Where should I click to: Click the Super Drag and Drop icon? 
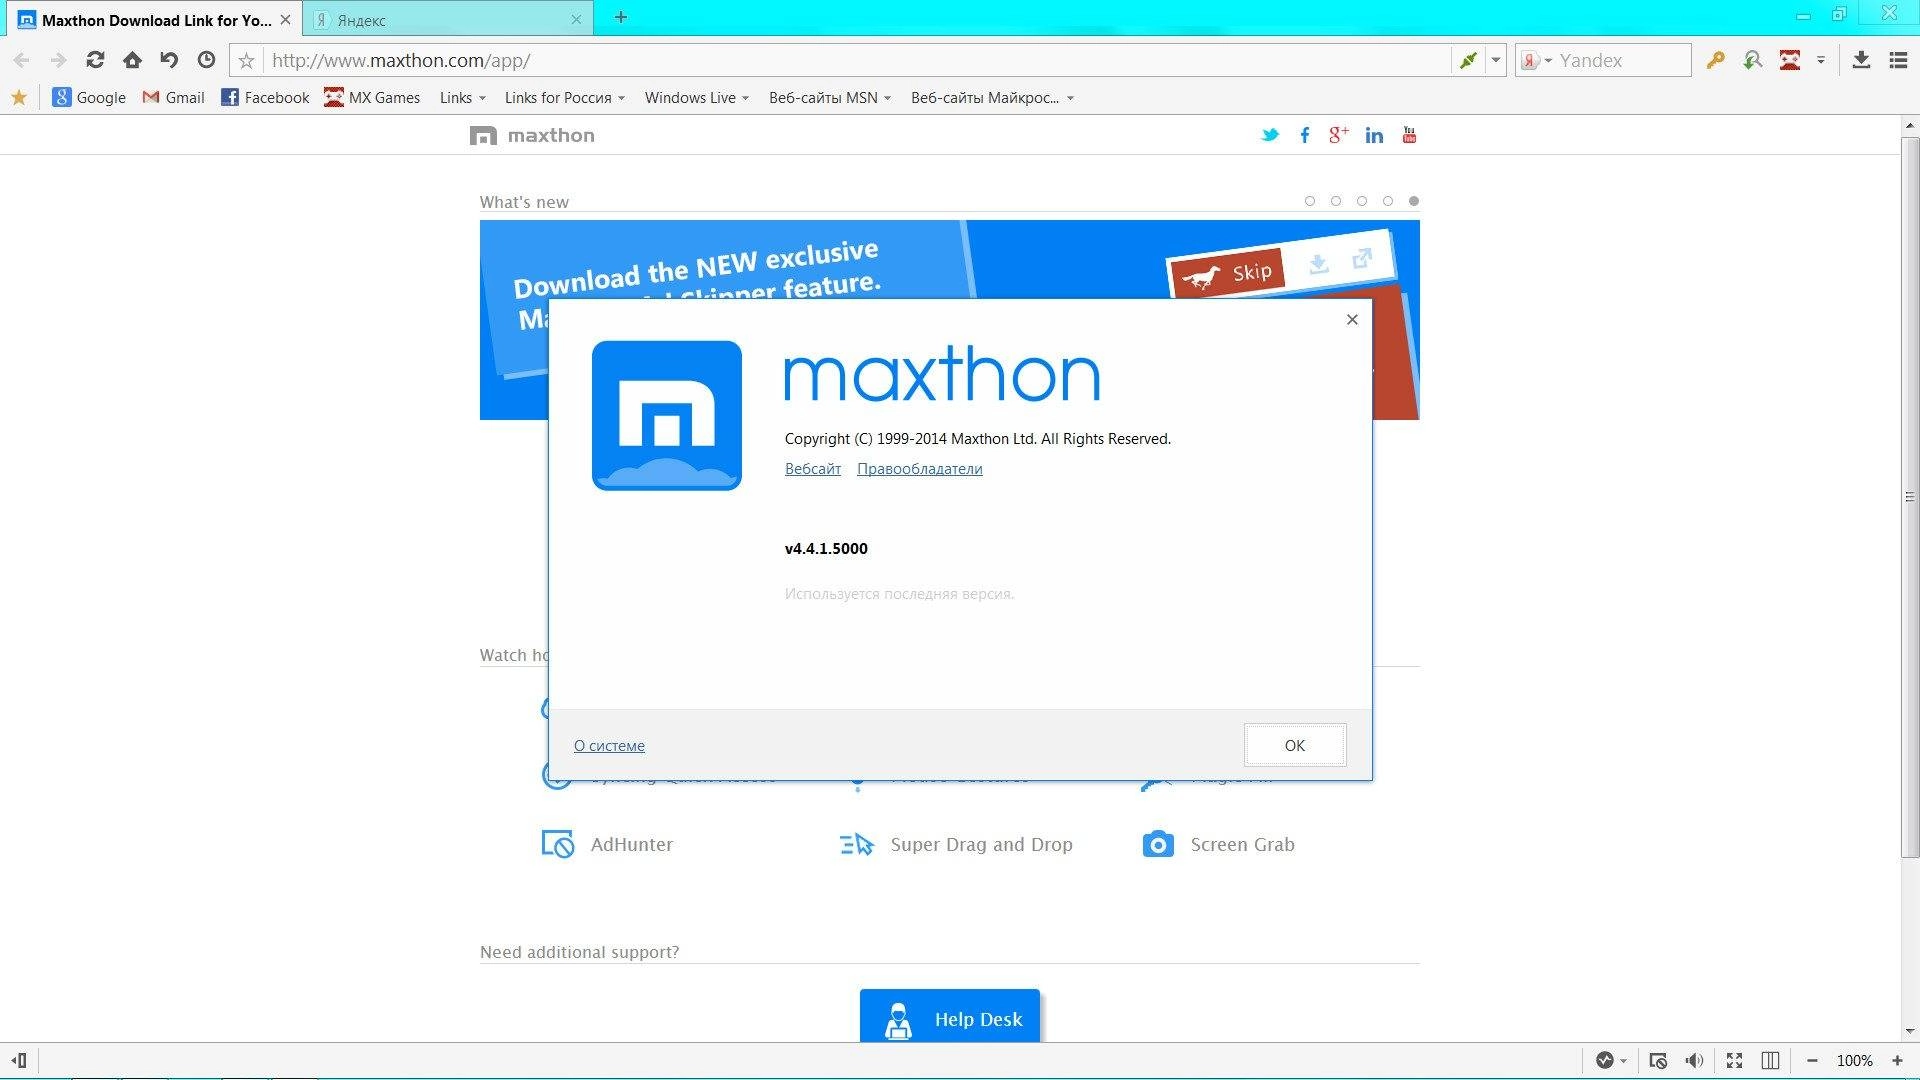[x=857, y=844]
